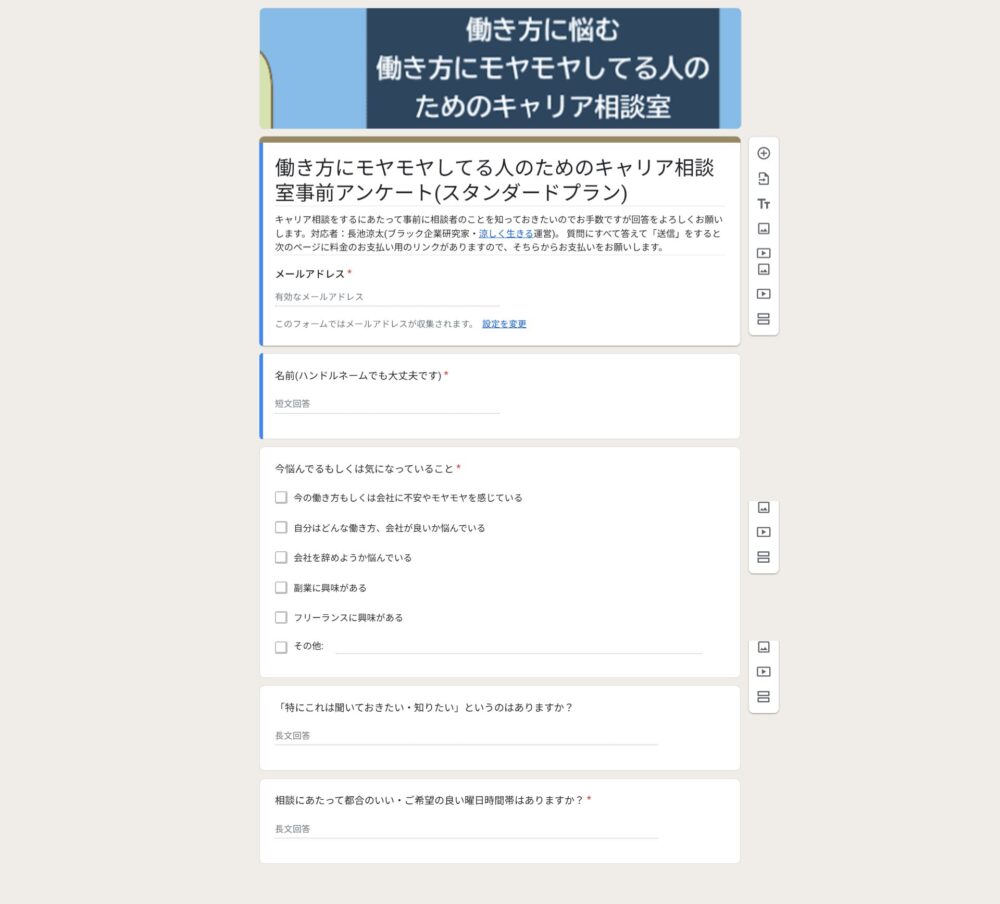Viewport: 1000px width, 904px height.
Task: Check the option about feeling anxious about current work
Action: [281, 497]
